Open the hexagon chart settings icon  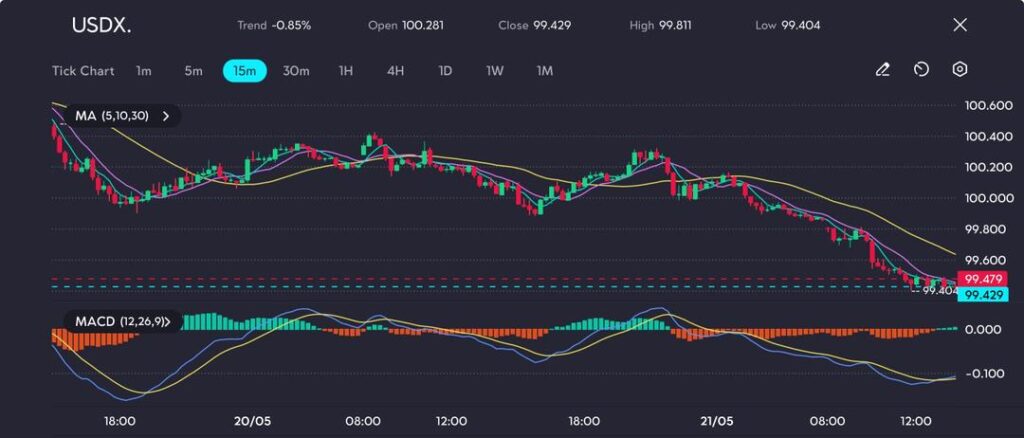tap(959, 70)
